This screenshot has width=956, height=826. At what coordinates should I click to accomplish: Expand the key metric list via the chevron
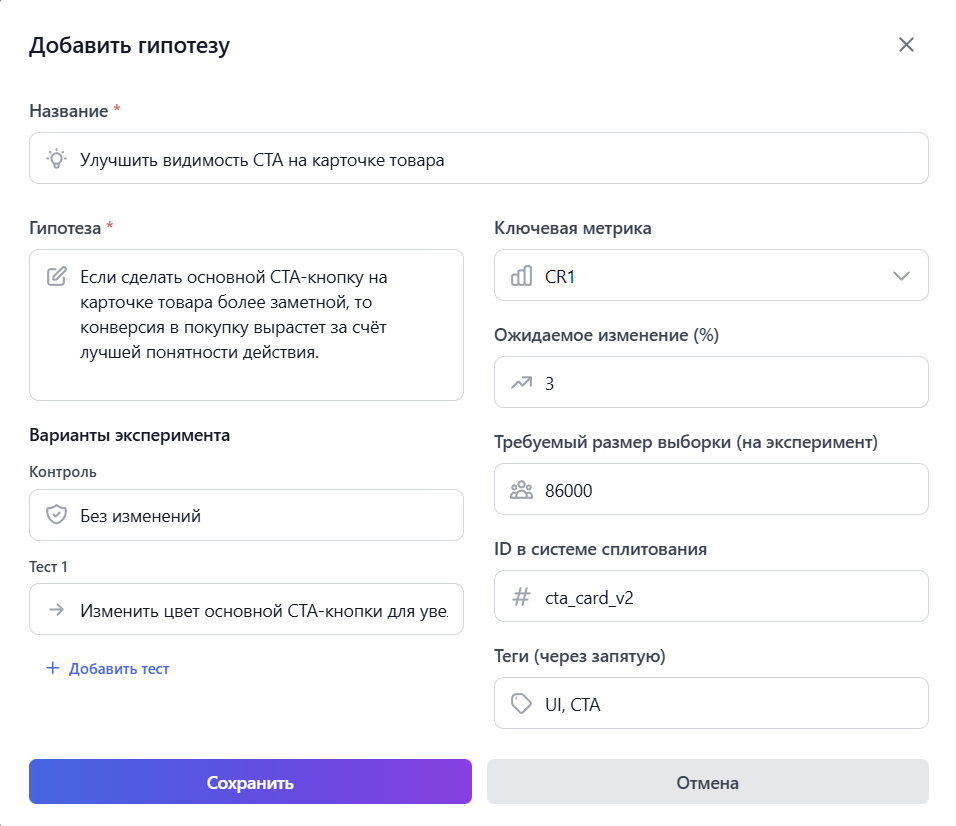click(903, 275)
